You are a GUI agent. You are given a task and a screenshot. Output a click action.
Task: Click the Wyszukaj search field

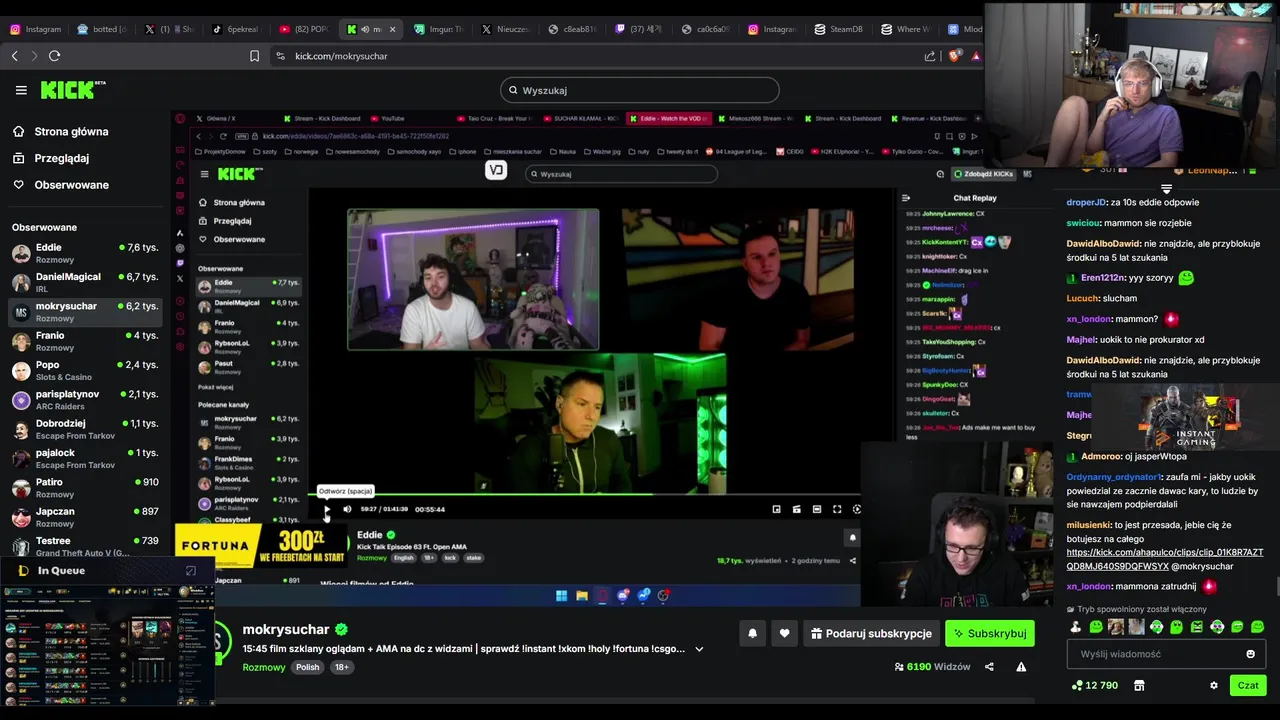click(639, 90)
